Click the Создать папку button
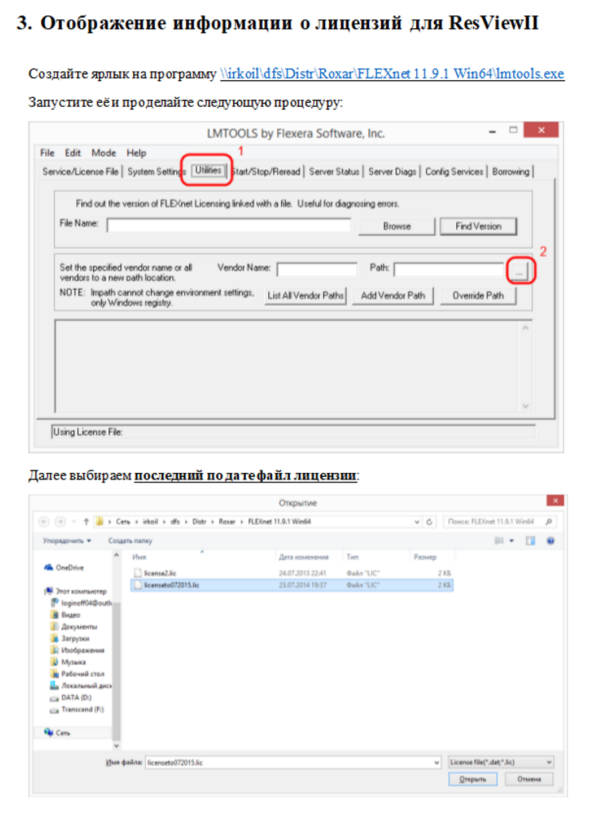Screen dimensions: 616x836 pos(130,541)
